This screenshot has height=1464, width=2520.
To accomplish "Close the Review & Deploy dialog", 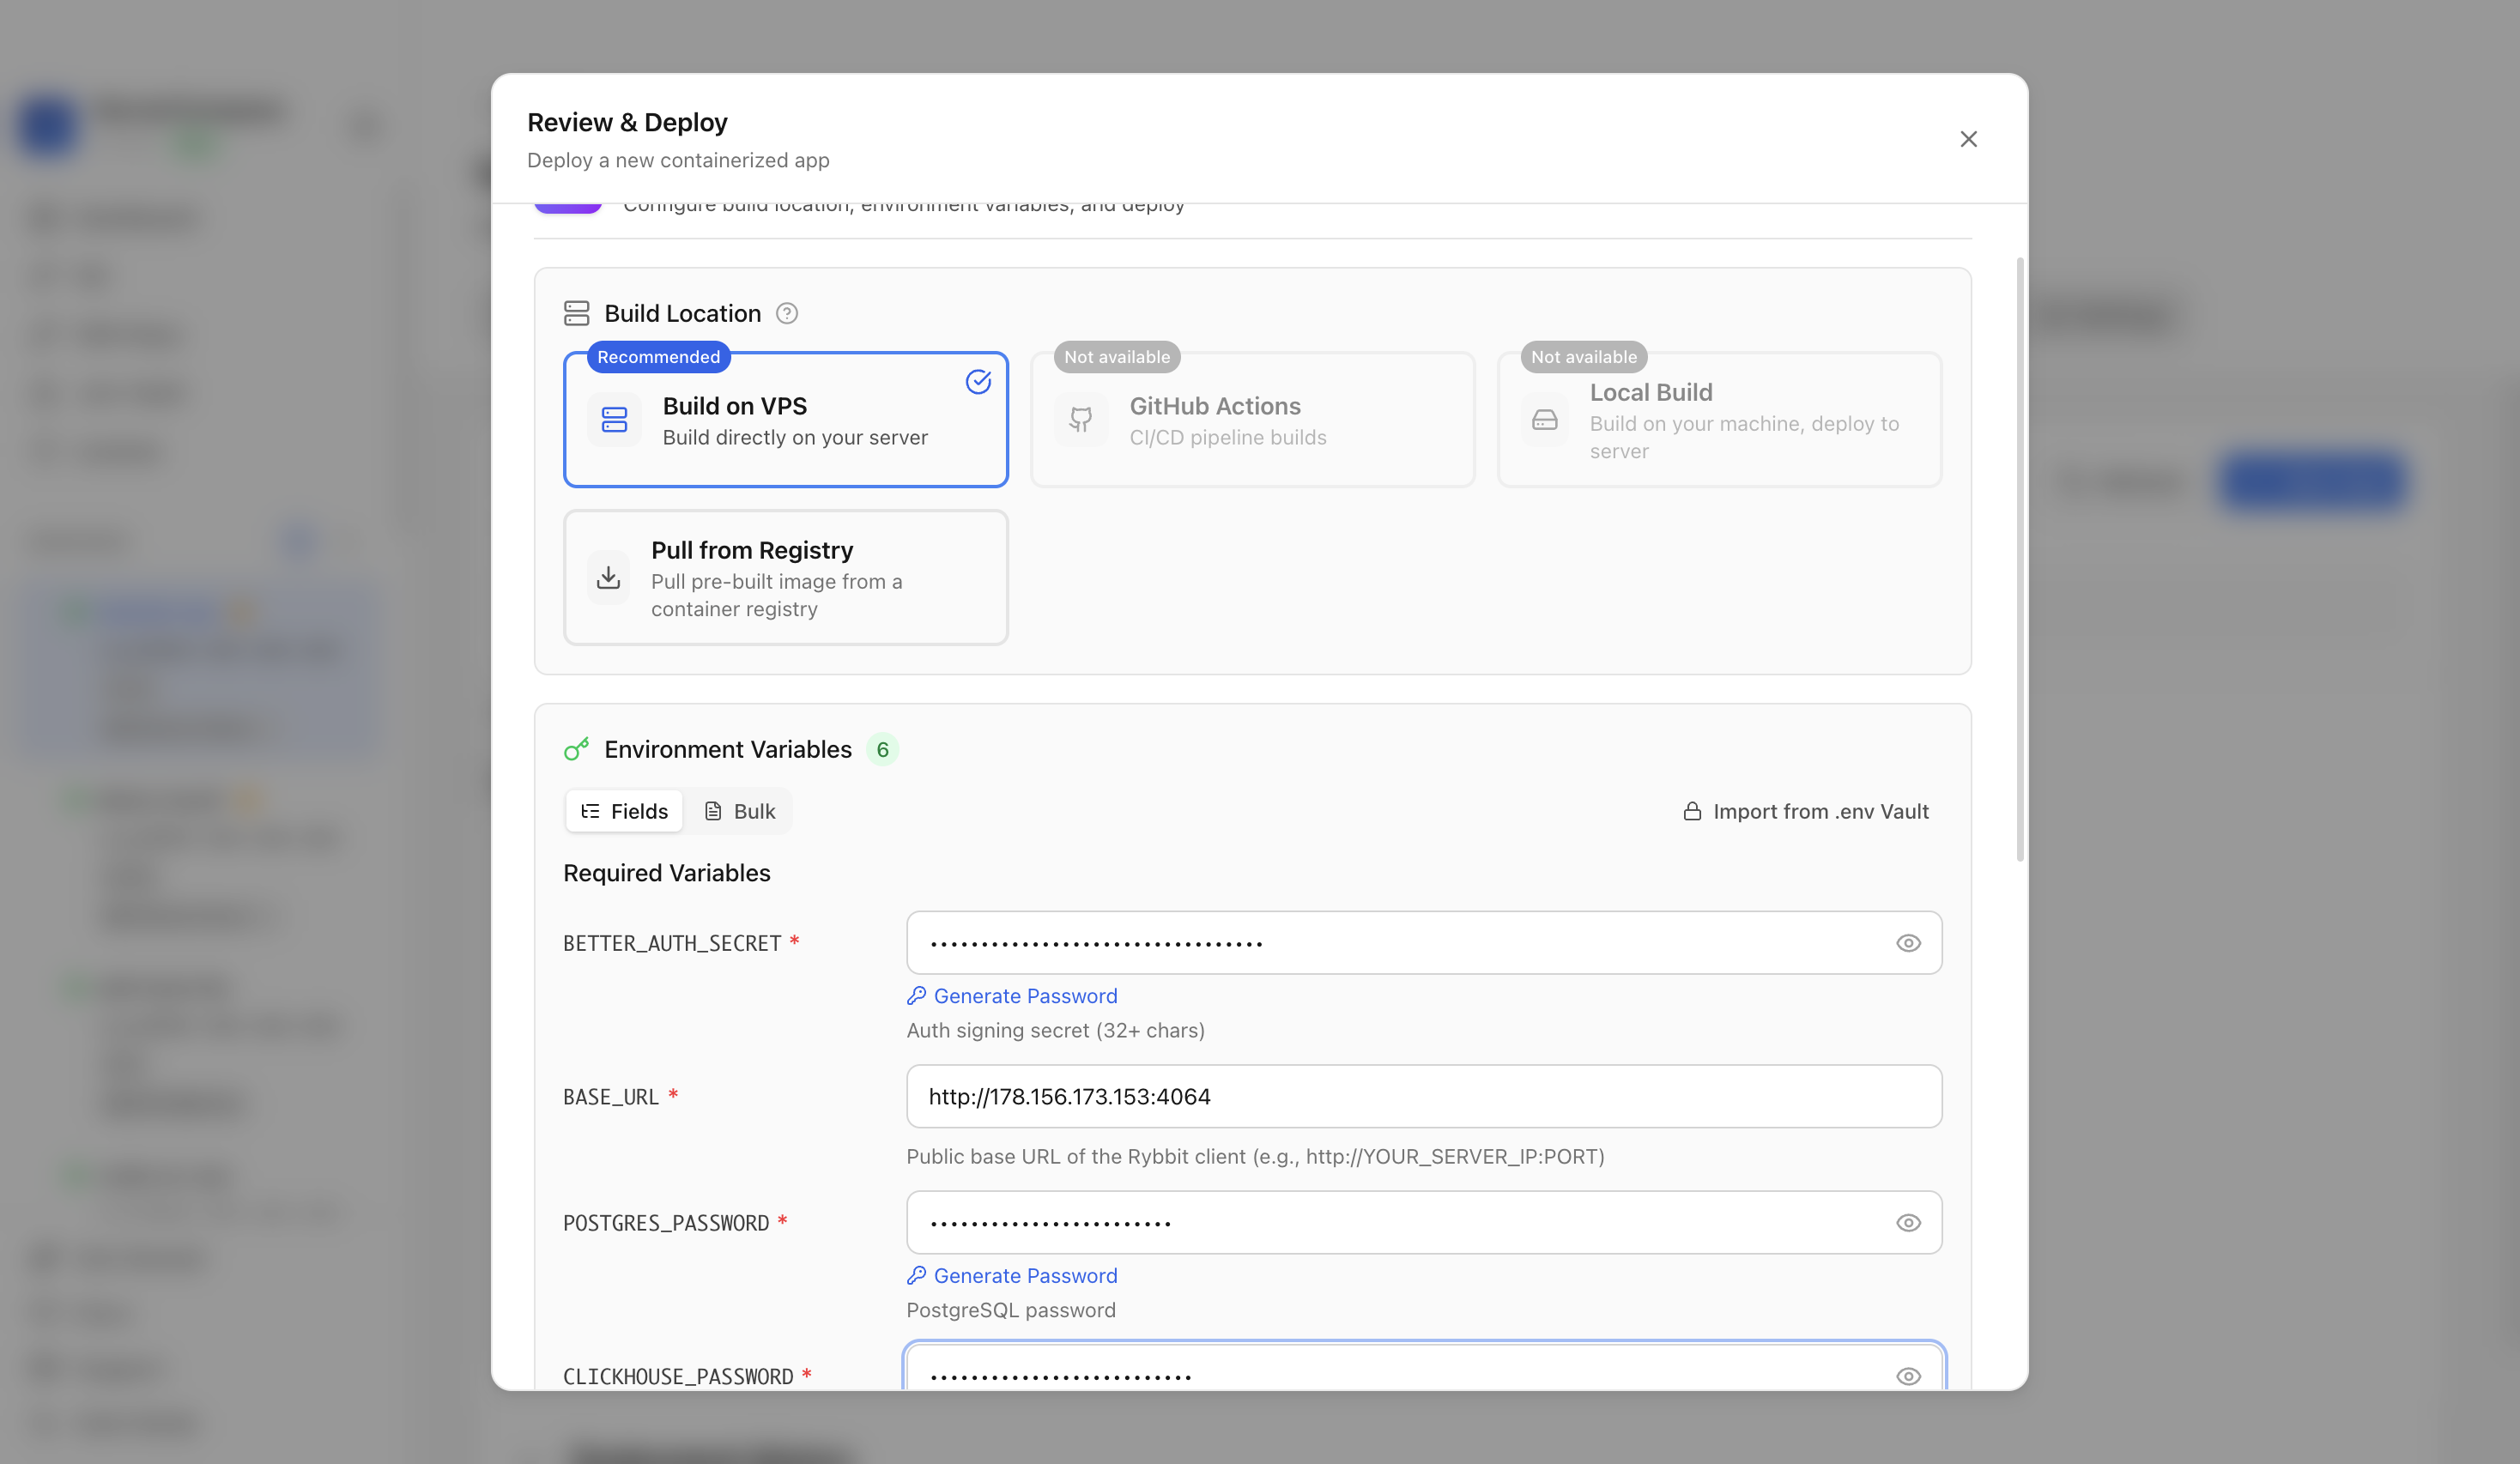I will click(1968, 139).
